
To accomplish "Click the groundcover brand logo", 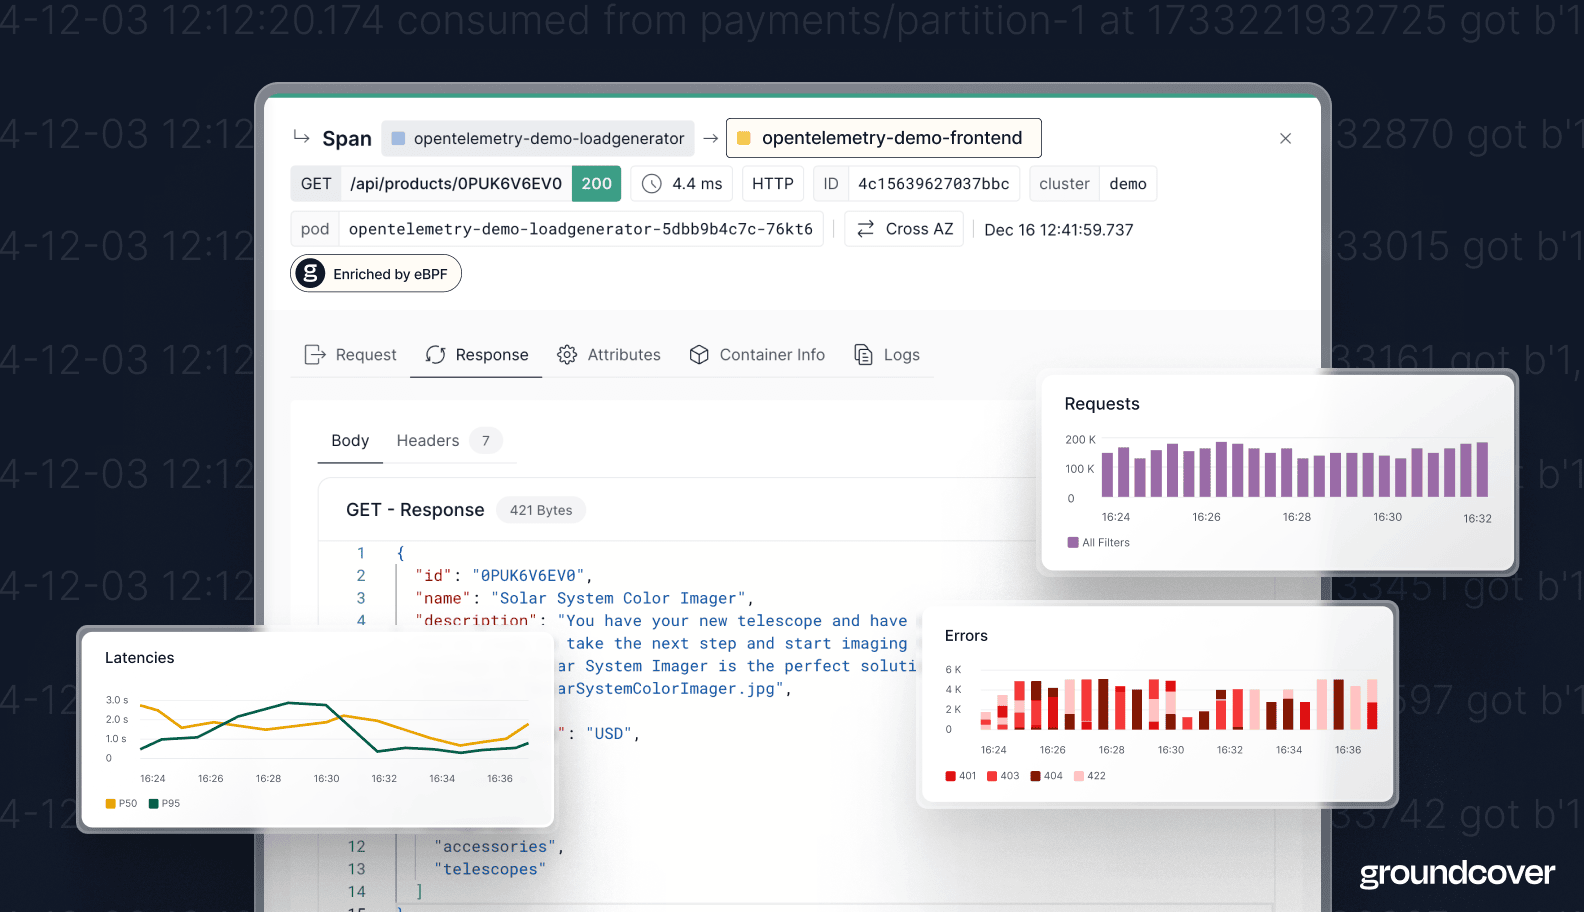I will 1457,873.
